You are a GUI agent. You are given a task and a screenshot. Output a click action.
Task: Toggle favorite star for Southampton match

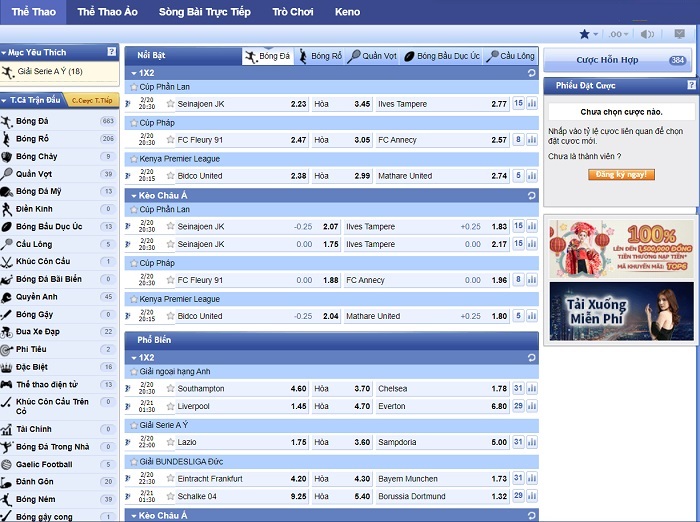click(170, 389)
